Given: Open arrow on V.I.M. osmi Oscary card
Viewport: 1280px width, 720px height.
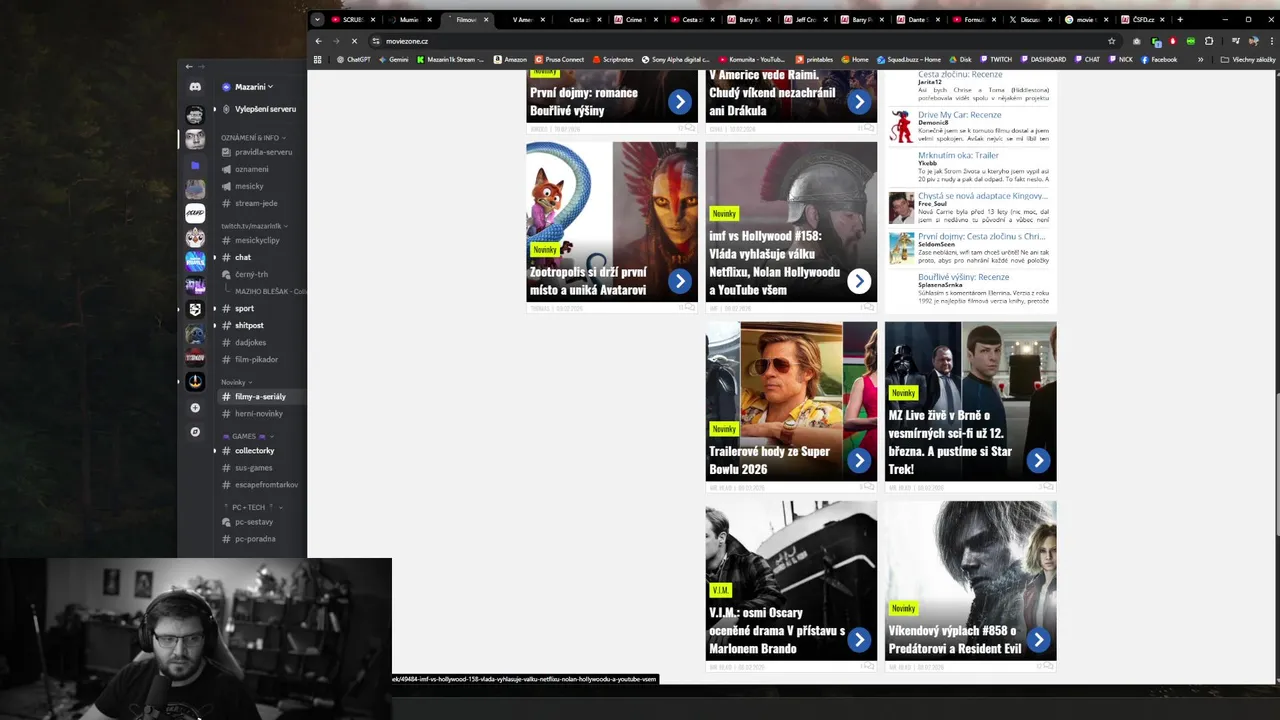Looking at the screenshot, I should click(859, 639).
